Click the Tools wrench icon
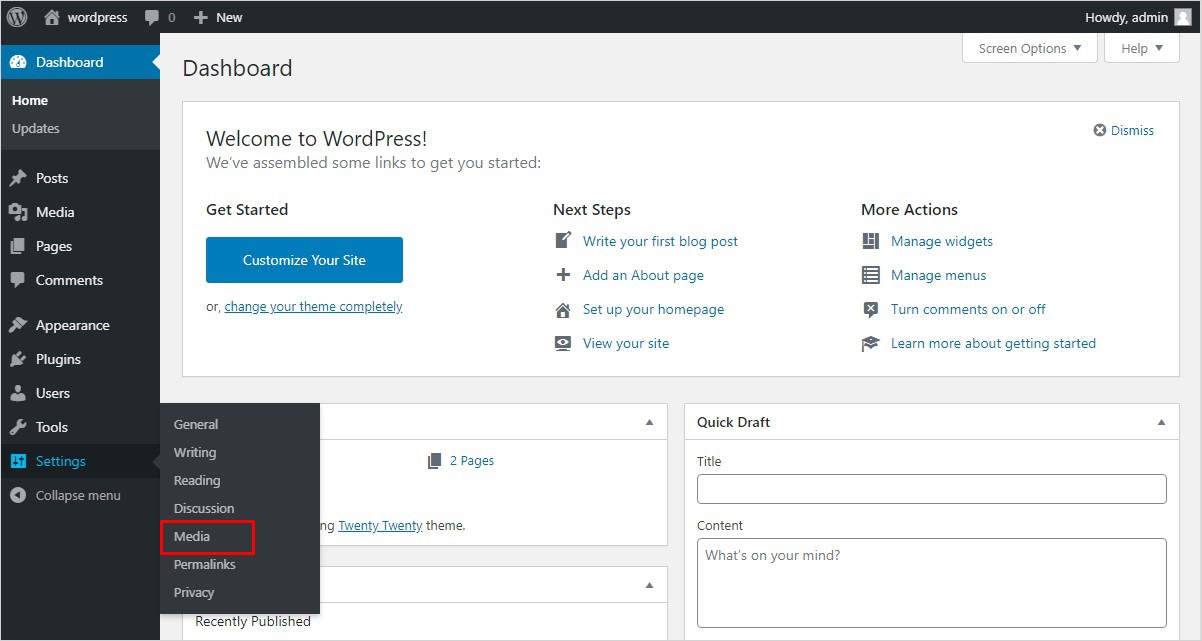 (x=18, y=427)
